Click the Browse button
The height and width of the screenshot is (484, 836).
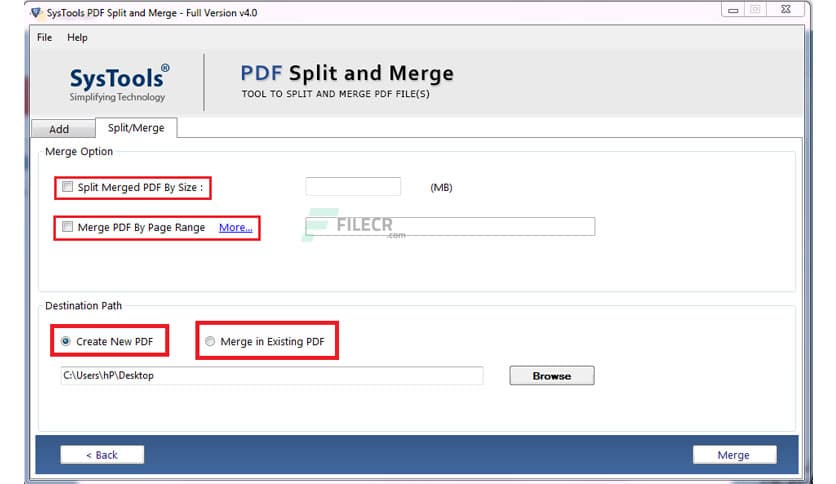[x=552, y=375]
